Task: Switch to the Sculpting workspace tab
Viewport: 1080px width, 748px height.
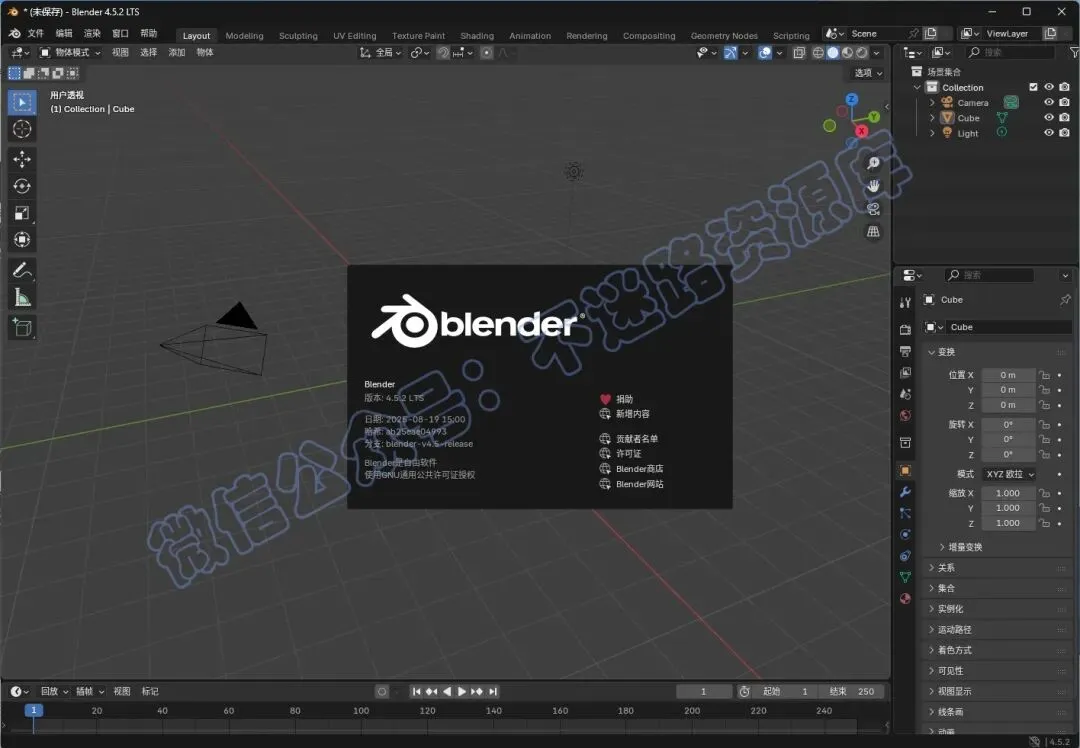Action: pos(298,36)
